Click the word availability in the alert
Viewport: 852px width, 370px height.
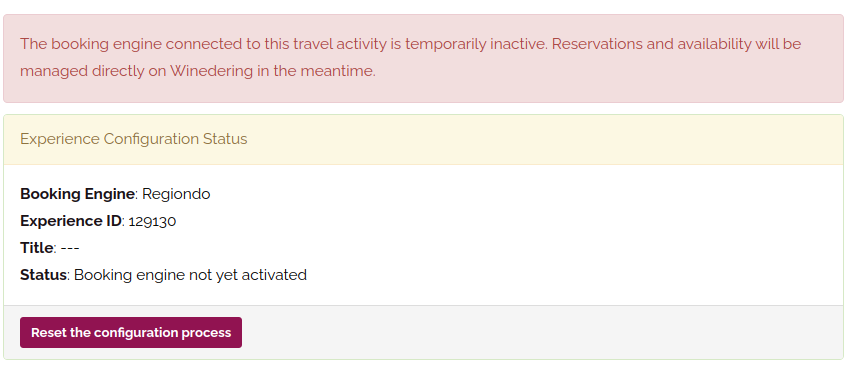[x=714, y=44]
